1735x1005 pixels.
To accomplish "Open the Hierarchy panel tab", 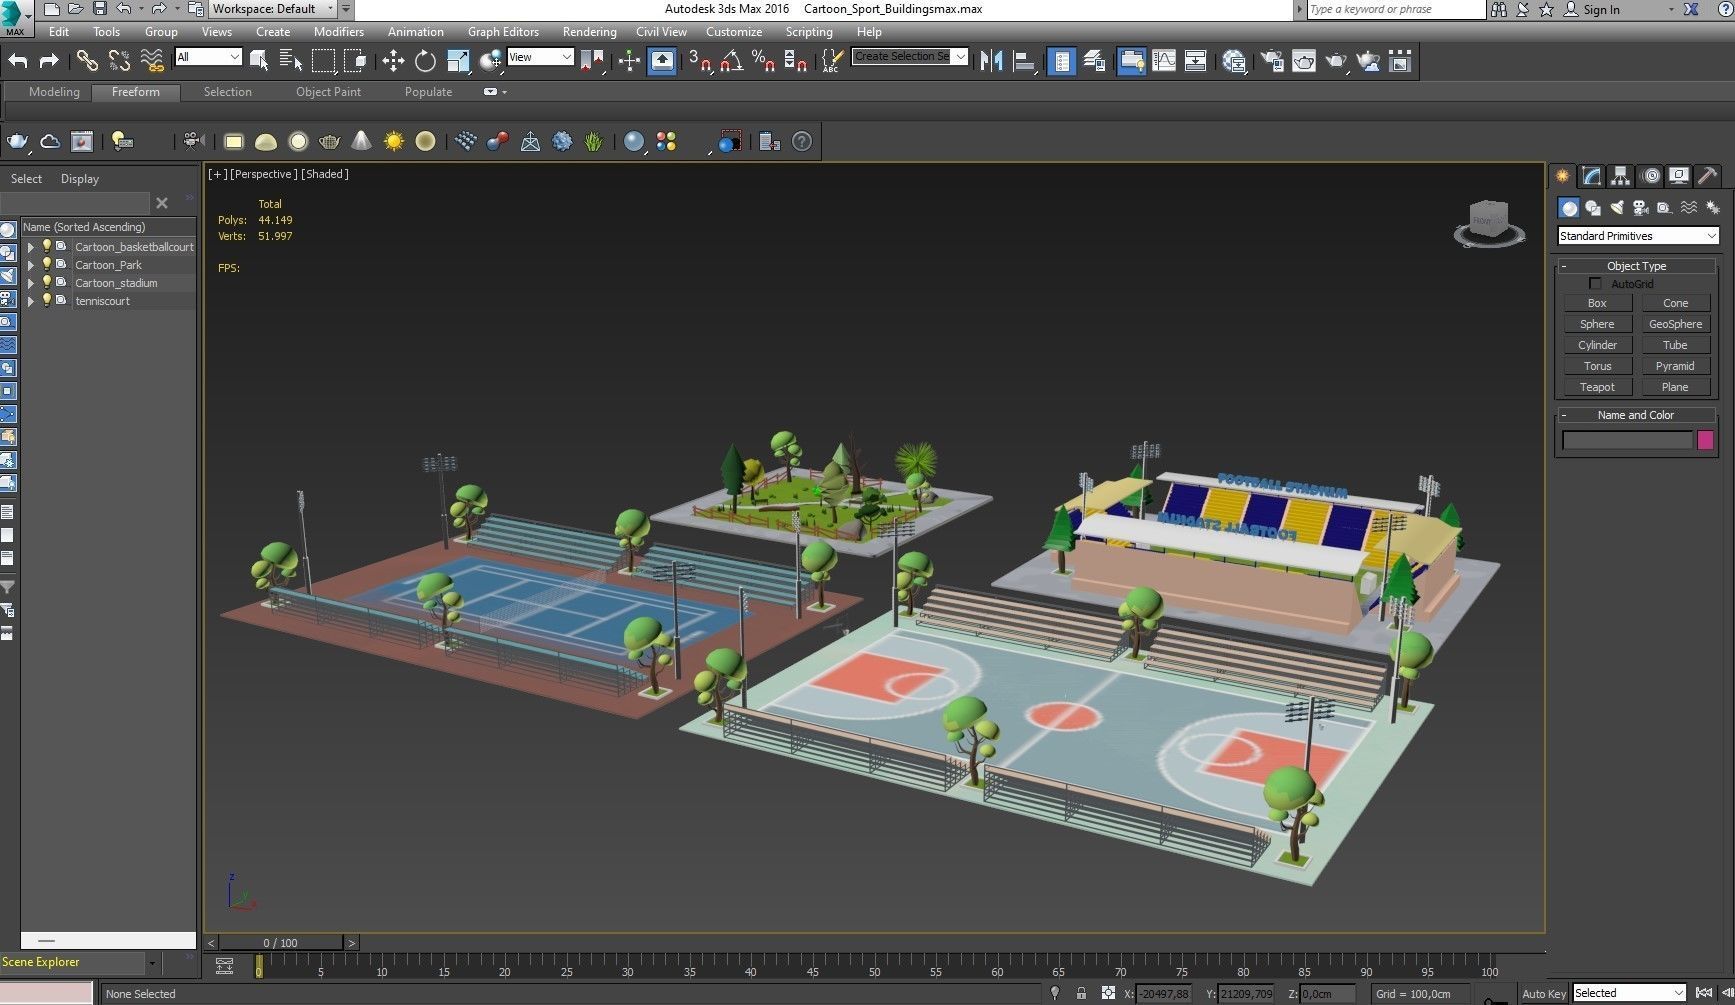I will 1621,176.
